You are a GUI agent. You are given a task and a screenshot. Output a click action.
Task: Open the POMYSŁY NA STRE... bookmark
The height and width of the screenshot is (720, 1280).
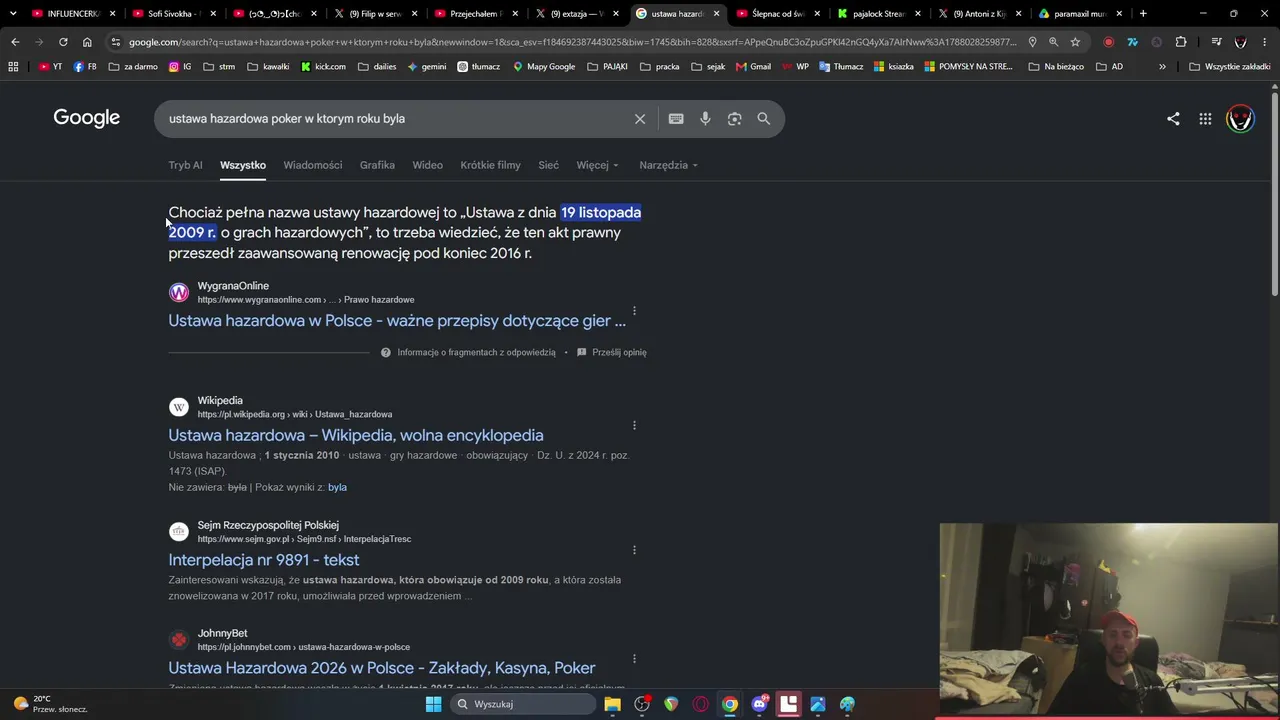968,67
